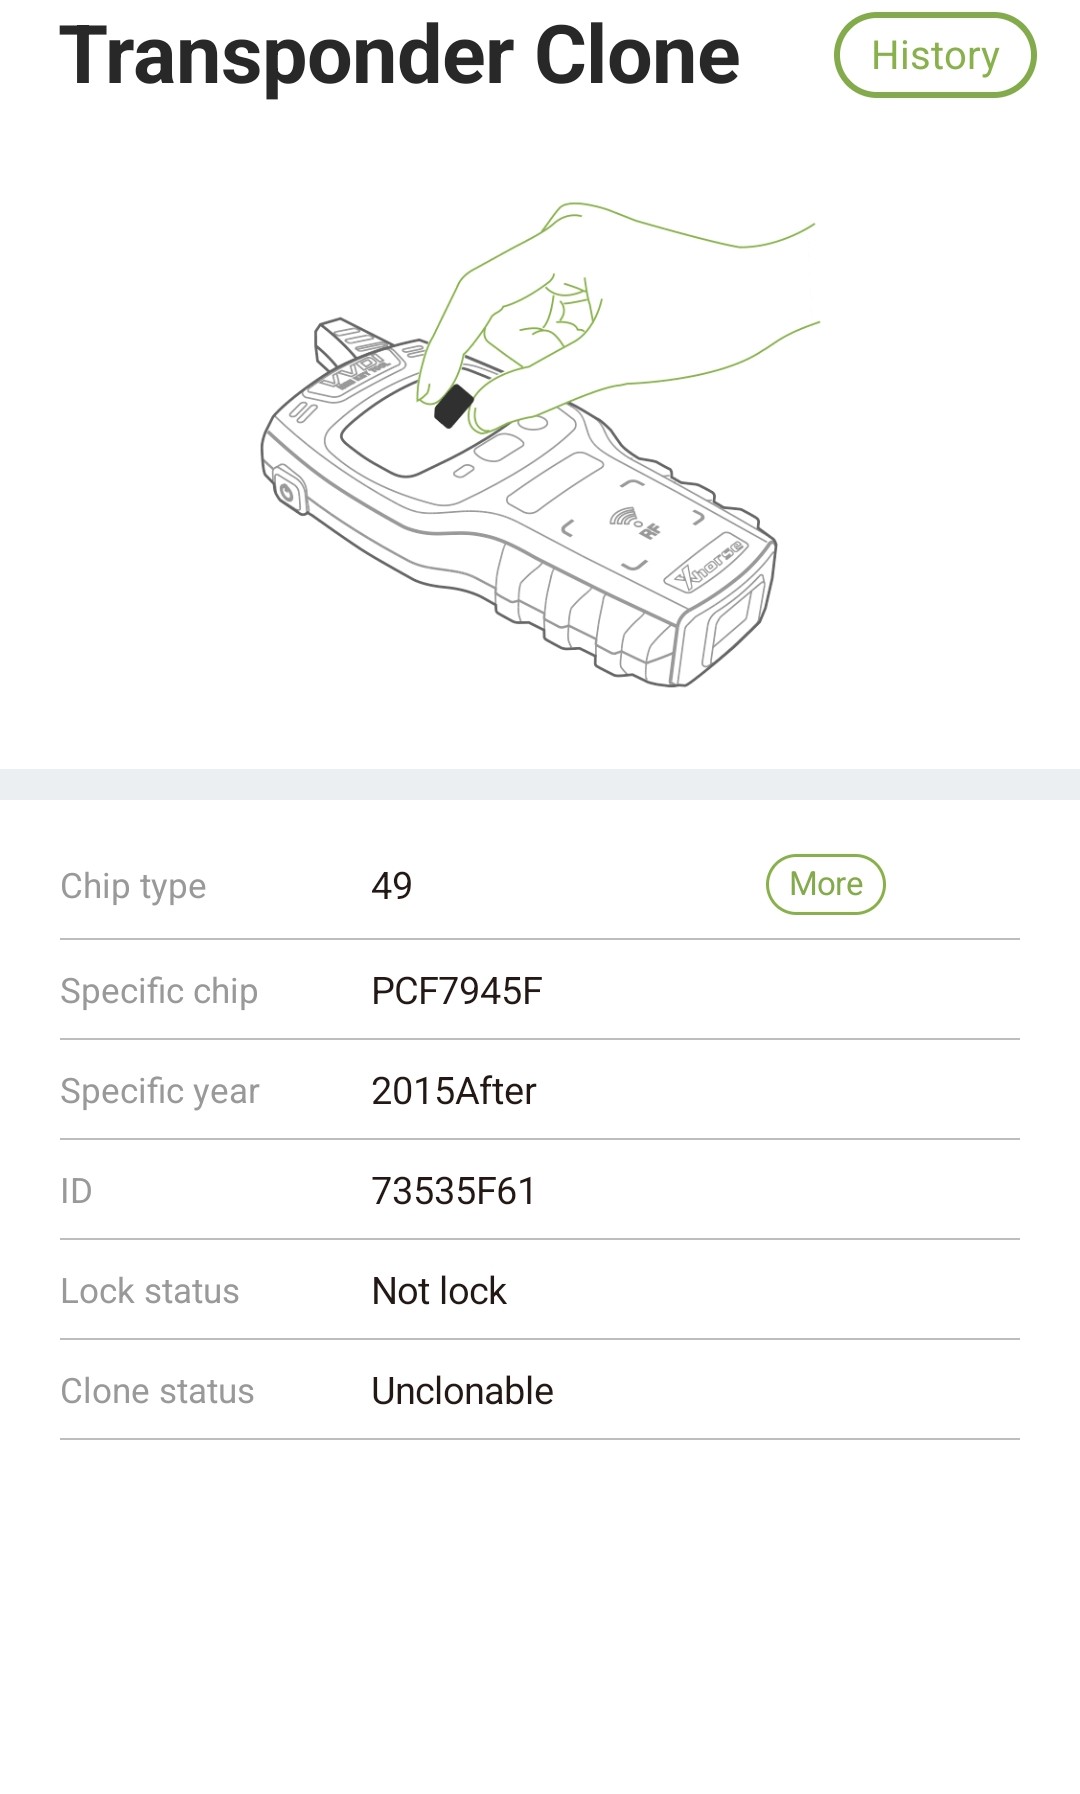The width and height of the screenshot is (1080, 1794).
Task: Select the Lock status label
Action: pos(150,1291)
